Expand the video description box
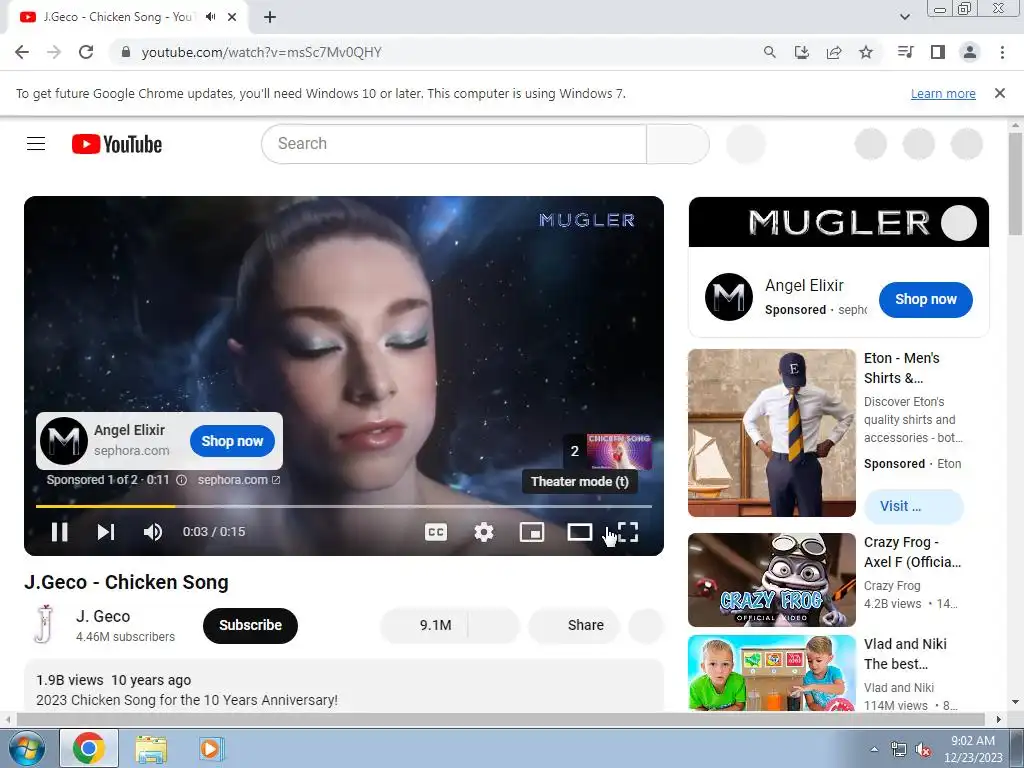 point(344,686)
